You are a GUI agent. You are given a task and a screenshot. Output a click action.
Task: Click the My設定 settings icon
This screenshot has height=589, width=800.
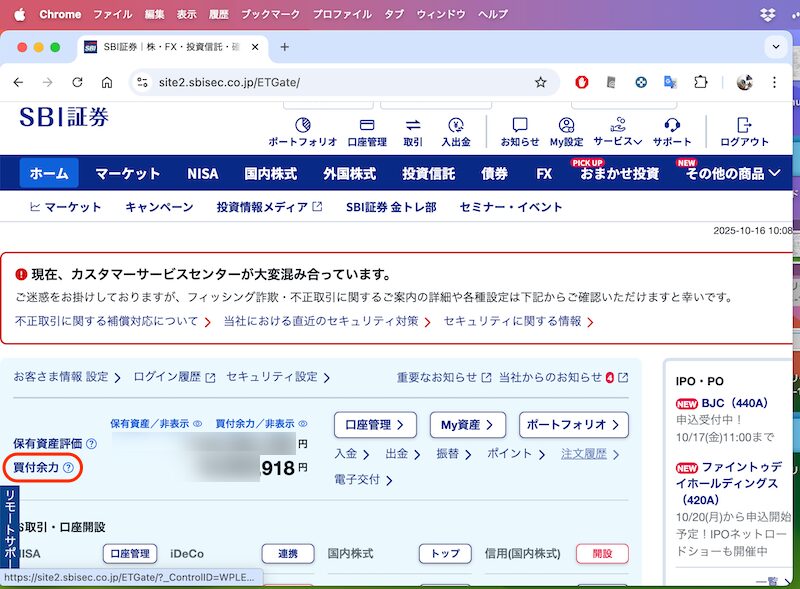[566, 126]
